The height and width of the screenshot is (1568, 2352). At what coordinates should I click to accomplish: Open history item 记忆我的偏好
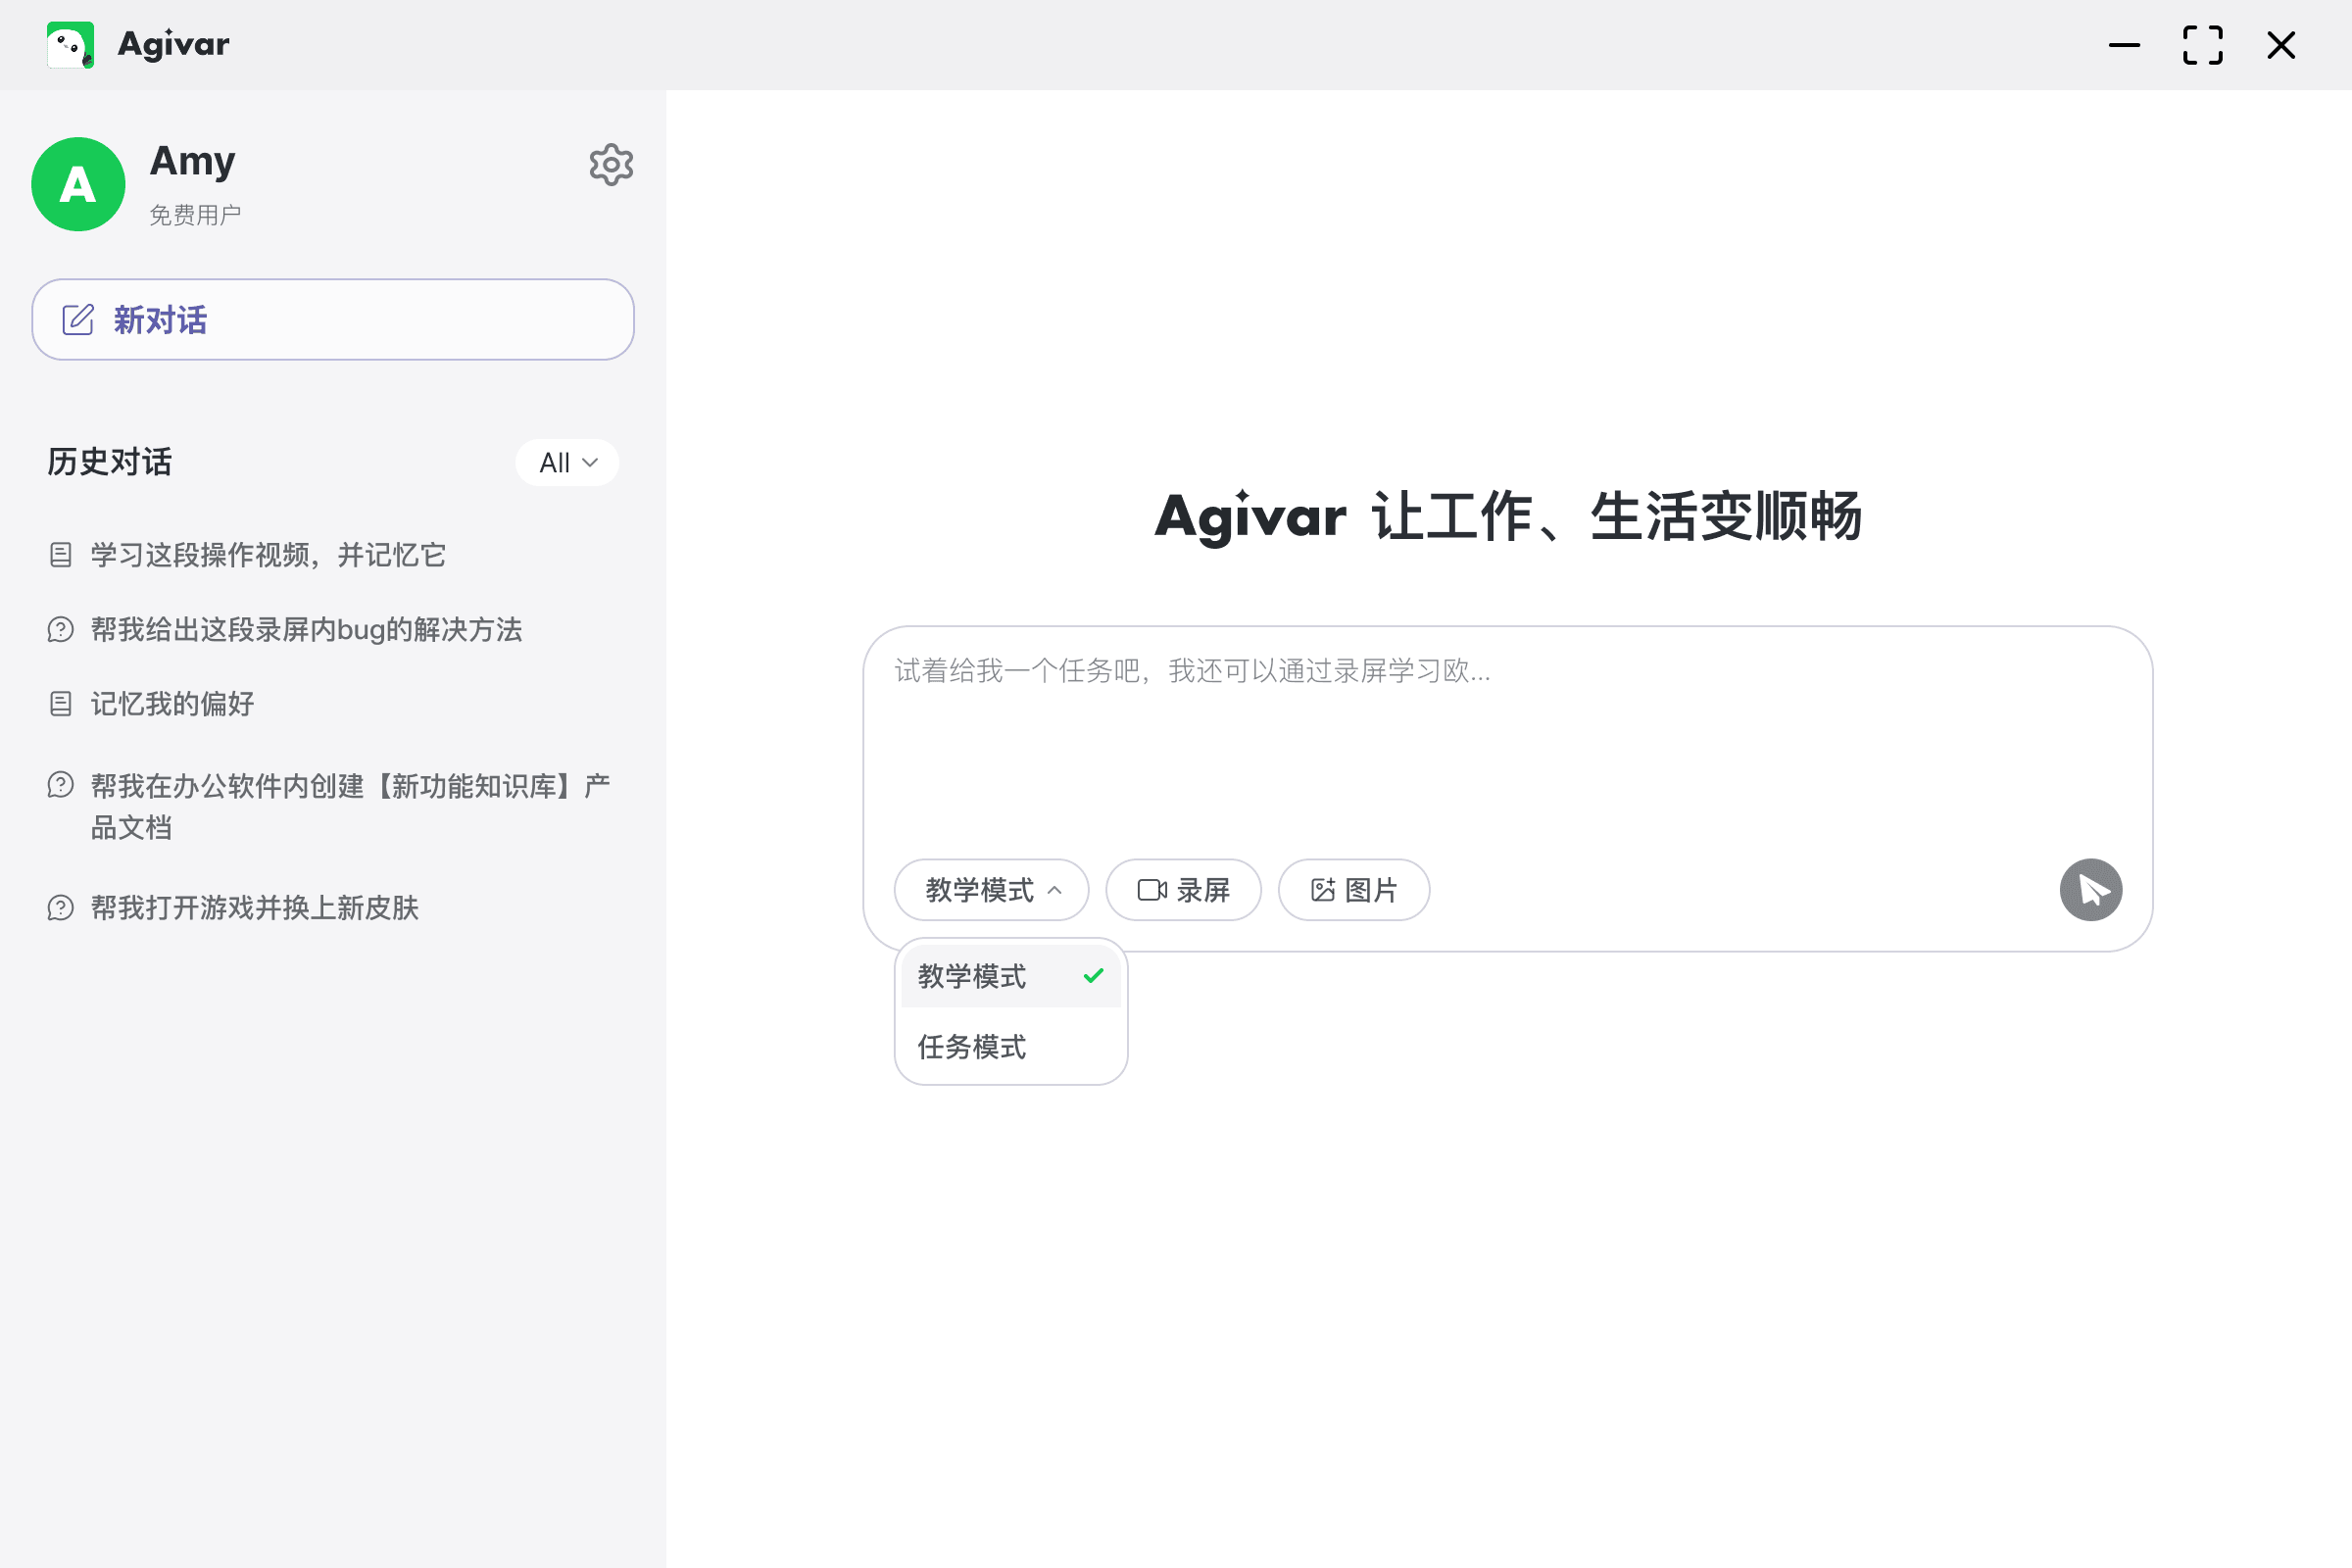pos(172,704)
